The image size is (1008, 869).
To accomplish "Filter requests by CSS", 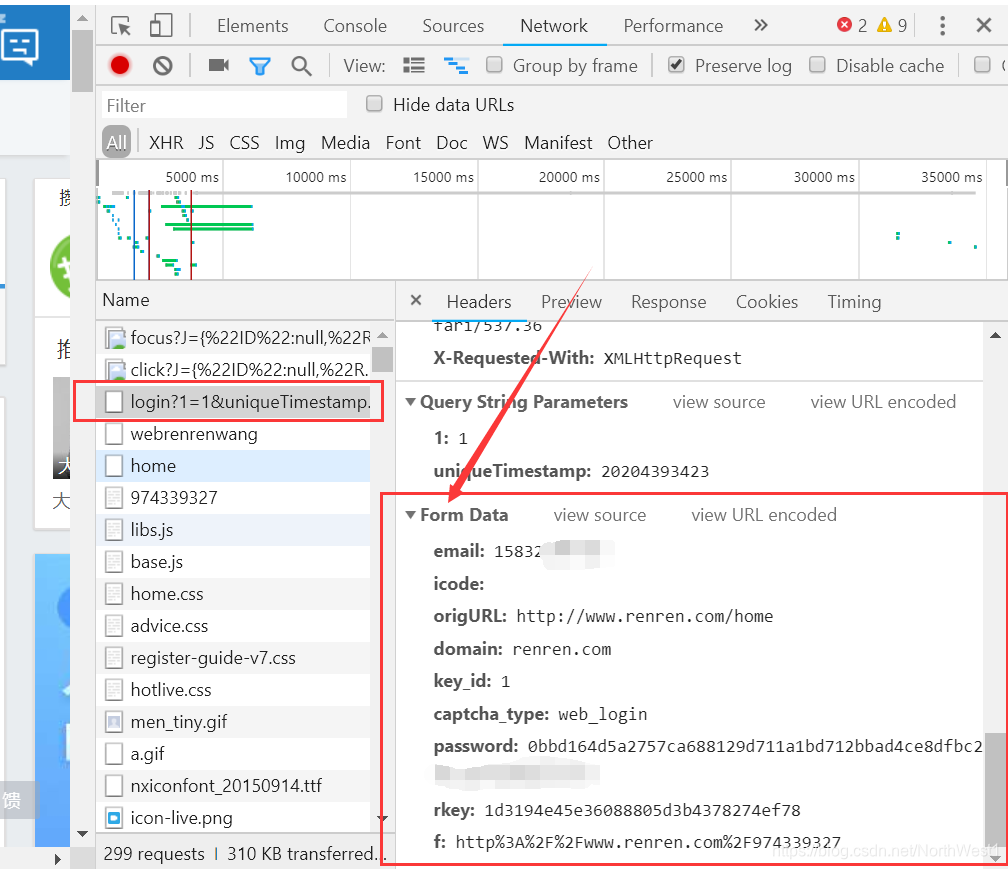I will click(x=244, y=142).
